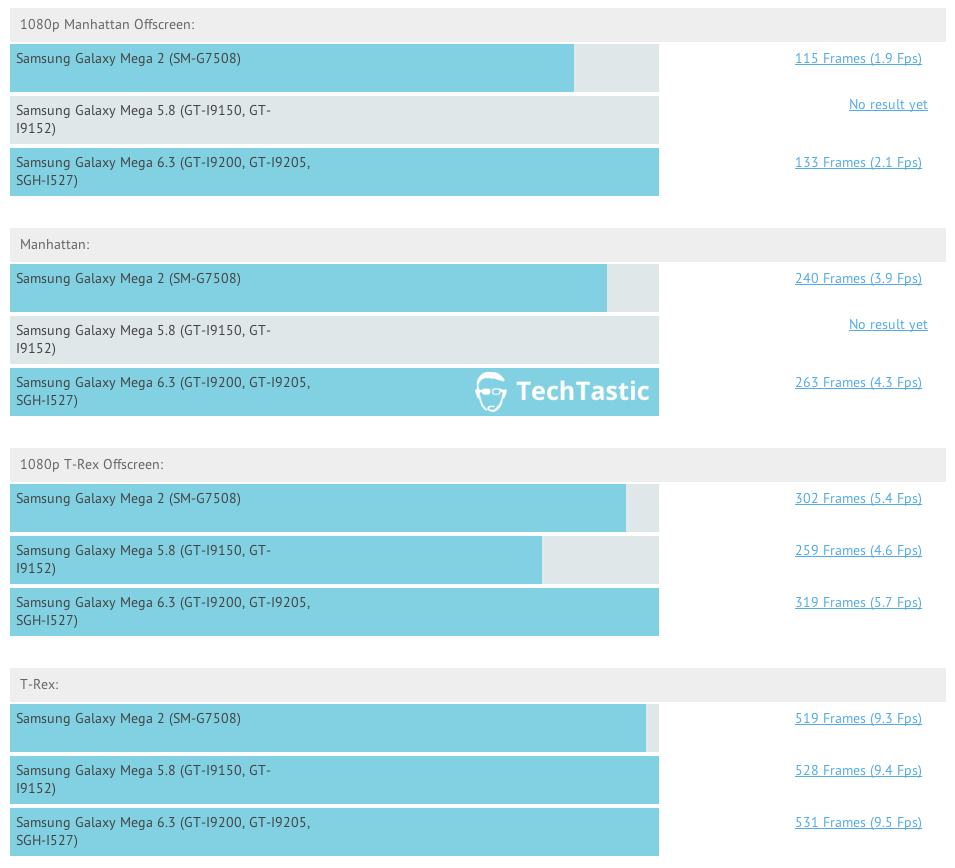The width and height of the screenshot is (955, 868).
Task: Click Galaxy Mega 2 bar in 1080p Manhattan Offscreen
Action: tap(334, 68)
